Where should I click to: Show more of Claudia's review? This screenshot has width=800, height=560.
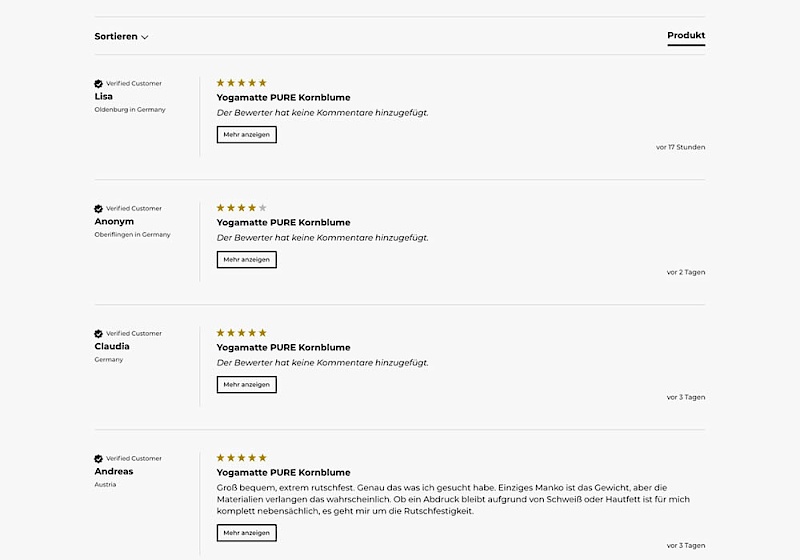[x=246, y=384]
